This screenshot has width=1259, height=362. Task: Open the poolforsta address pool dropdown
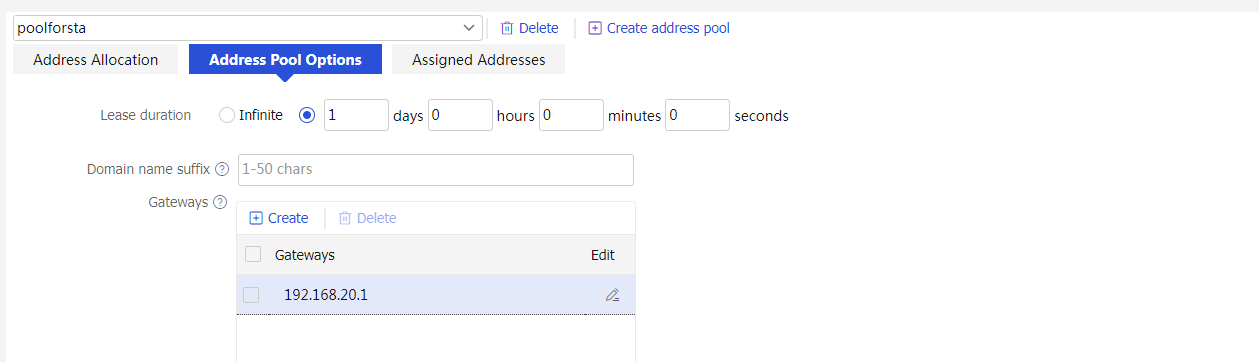(248, 28)
